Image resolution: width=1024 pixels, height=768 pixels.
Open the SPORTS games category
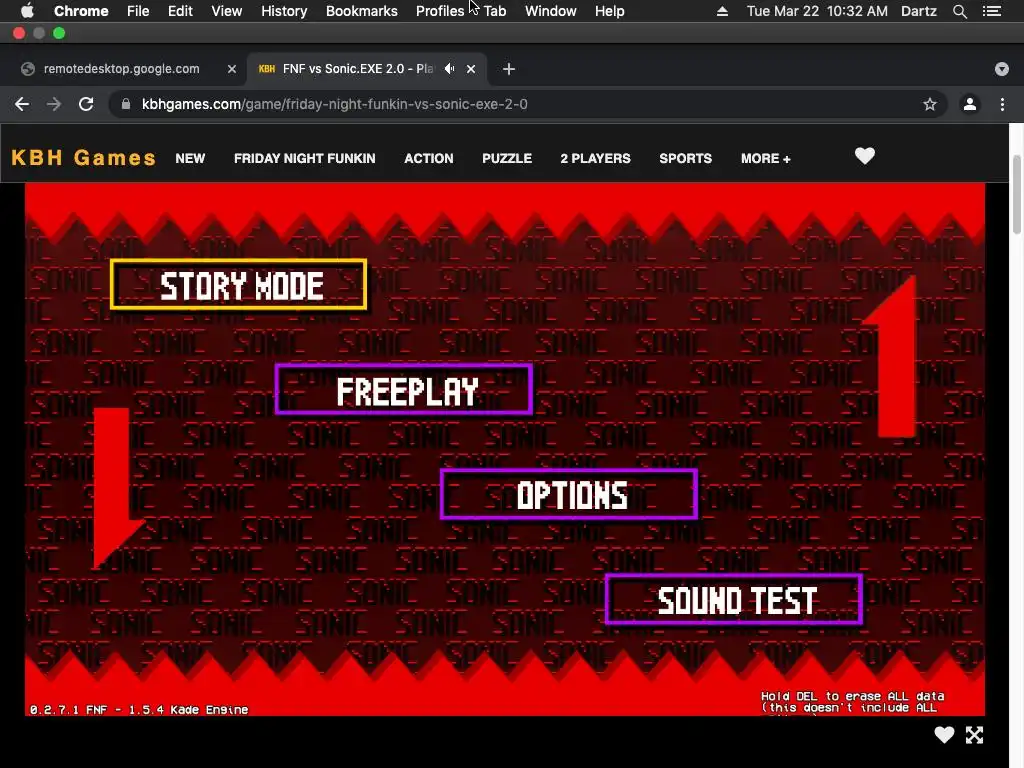coord(685,158)
